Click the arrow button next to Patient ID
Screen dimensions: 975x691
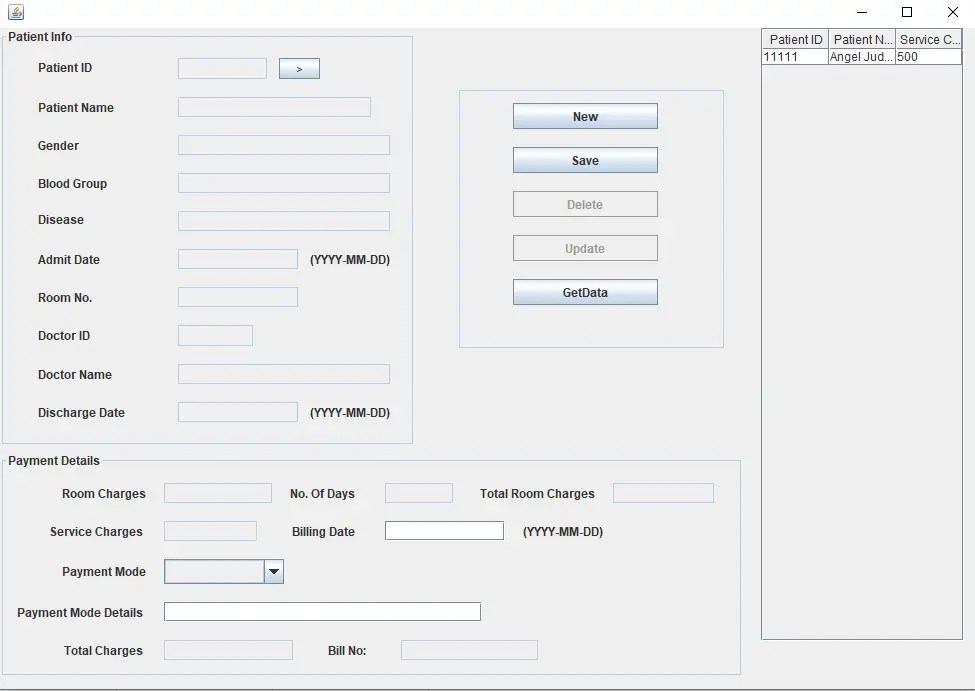(299, 68)
